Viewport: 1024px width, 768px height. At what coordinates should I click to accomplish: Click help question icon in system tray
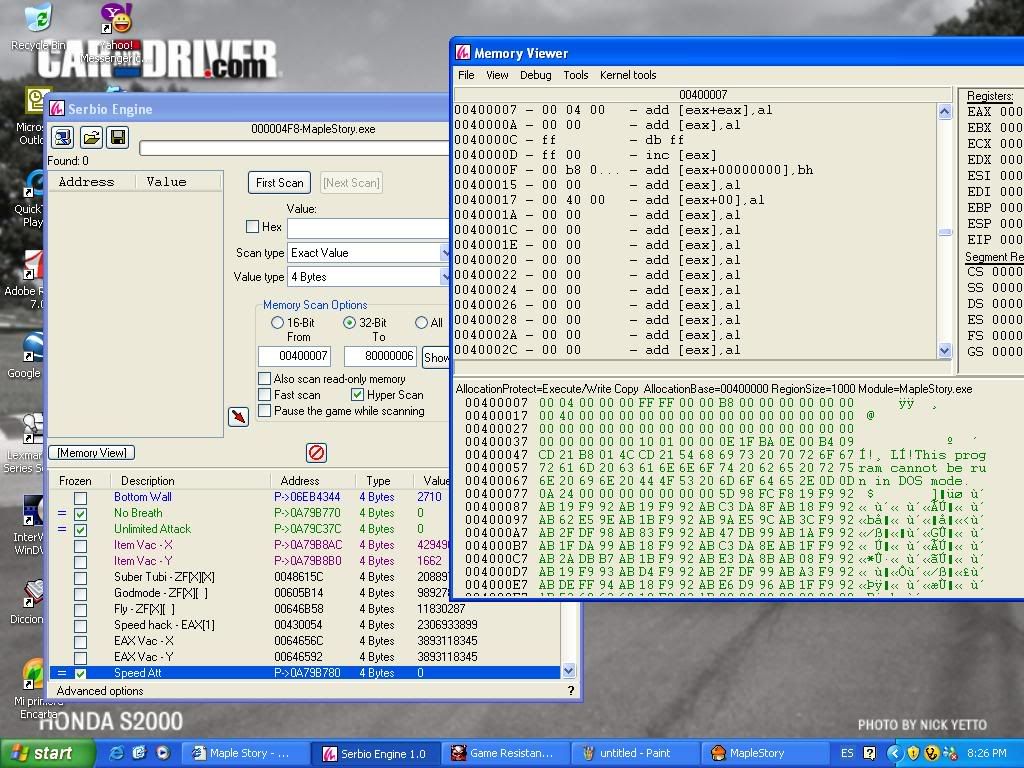tap(869, 753)
